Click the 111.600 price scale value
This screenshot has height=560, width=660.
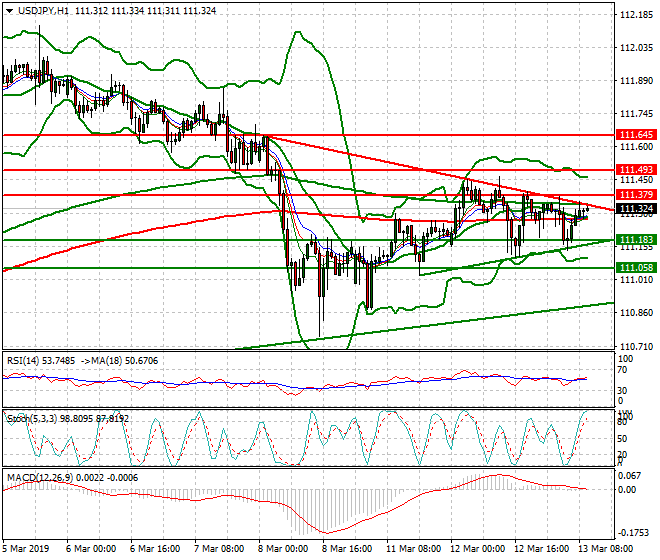pos(637,147)
